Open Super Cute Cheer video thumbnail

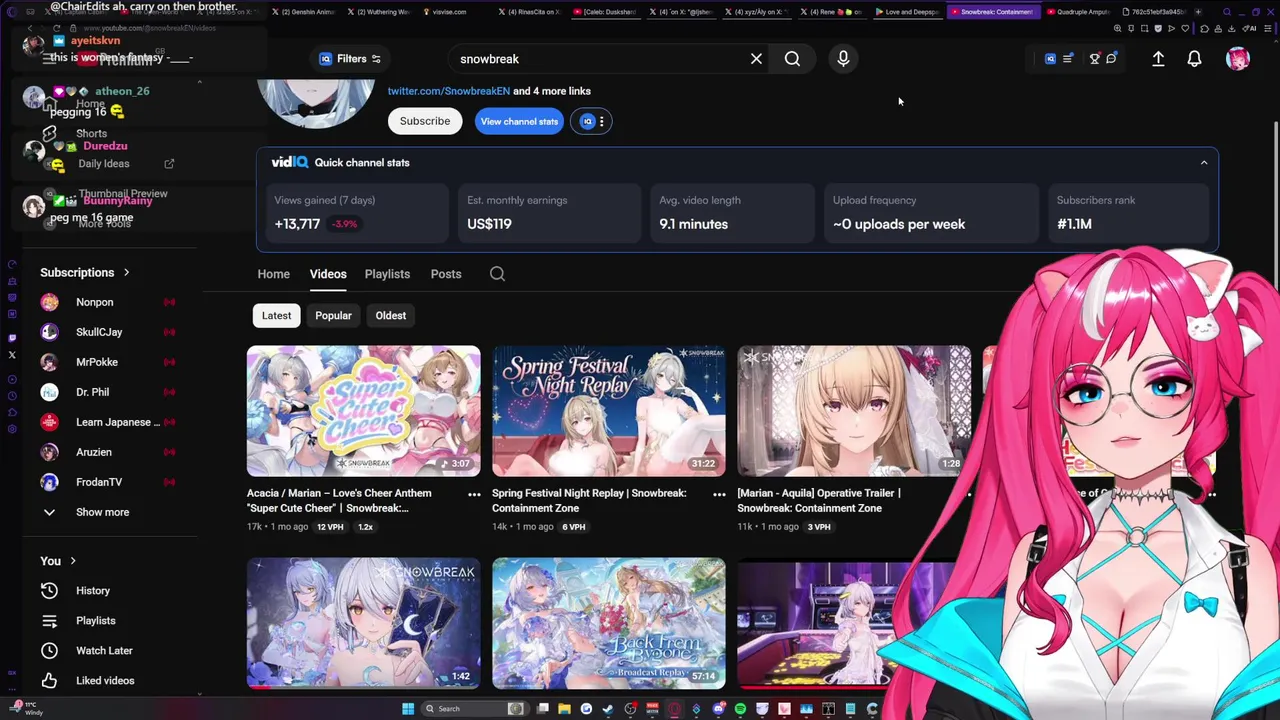tap(363, 411)
